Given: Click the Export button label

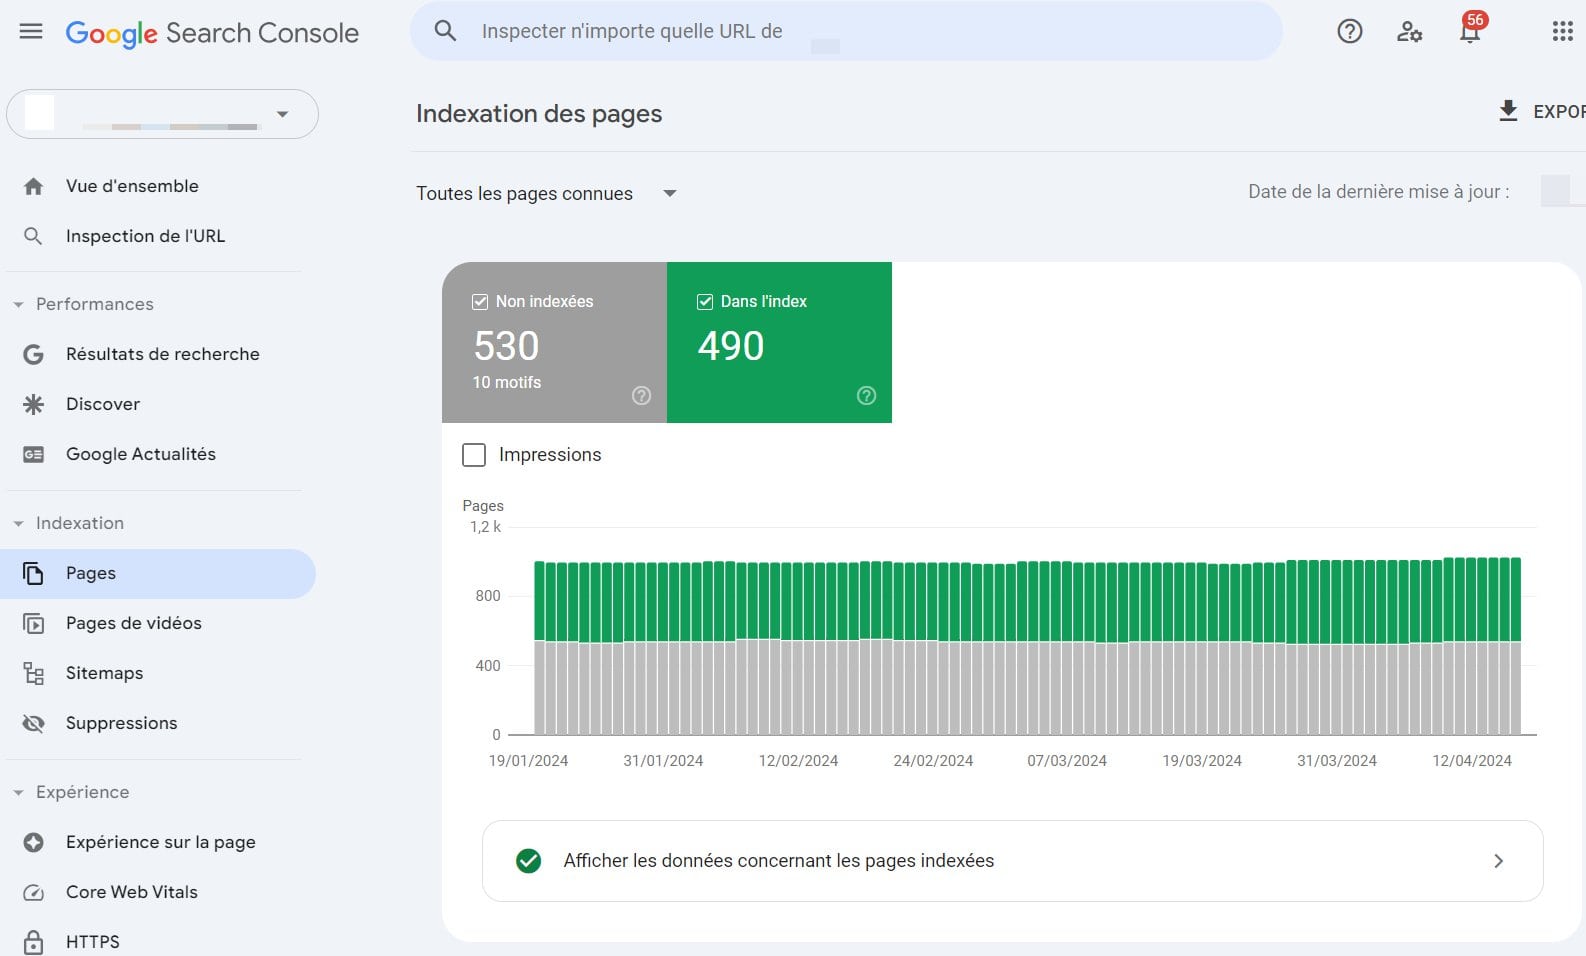Looking at the screenshot, I should click(x=1559, y=112).
